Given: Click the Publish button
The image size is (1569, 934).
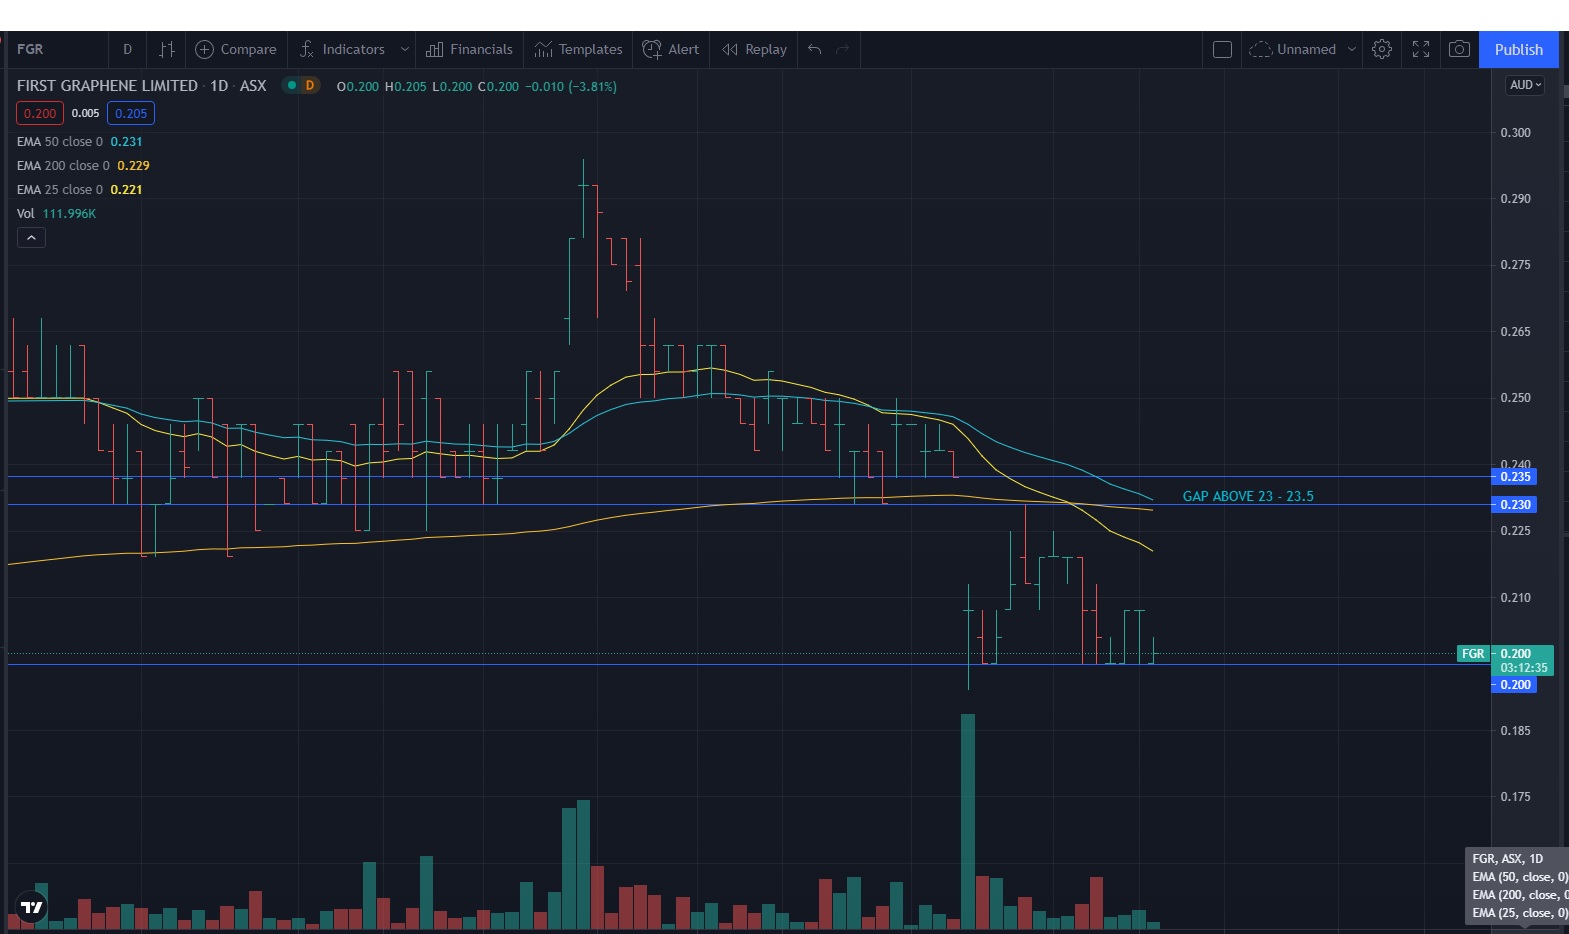Looking at the screenshot, I should tap(1518, 49).
